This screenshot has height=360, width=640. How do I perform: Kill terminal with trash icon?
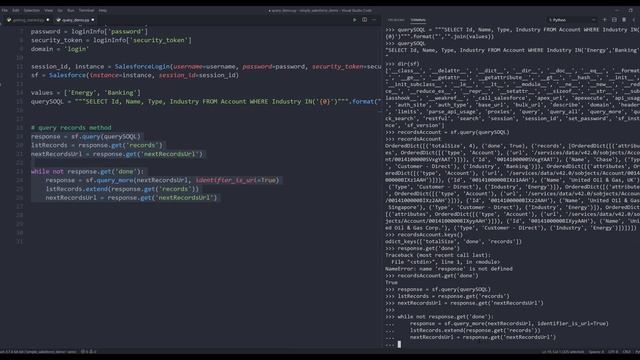624,20
